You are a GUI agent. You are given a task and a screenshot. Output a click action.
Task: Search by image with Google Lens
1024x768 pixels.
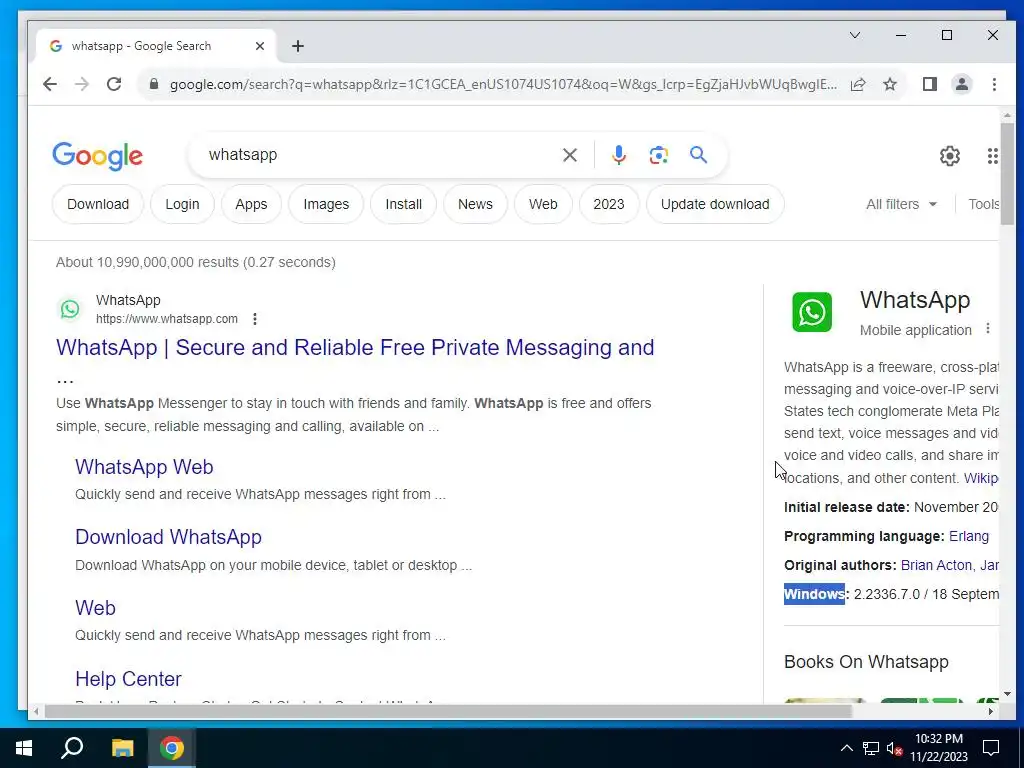(659, 155)
